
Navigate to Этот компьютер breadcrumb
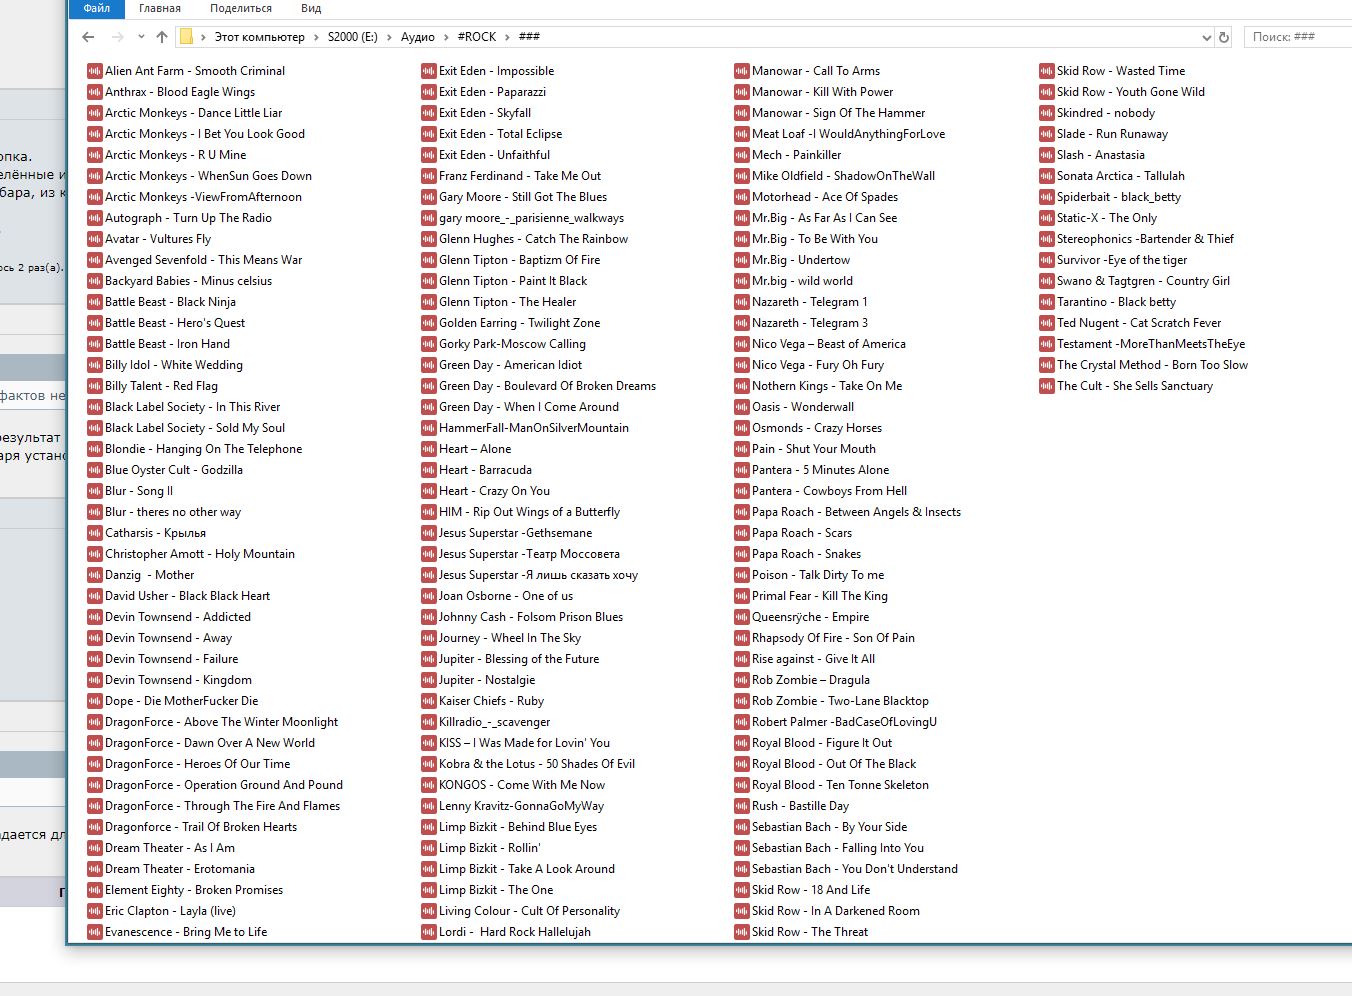260,37
